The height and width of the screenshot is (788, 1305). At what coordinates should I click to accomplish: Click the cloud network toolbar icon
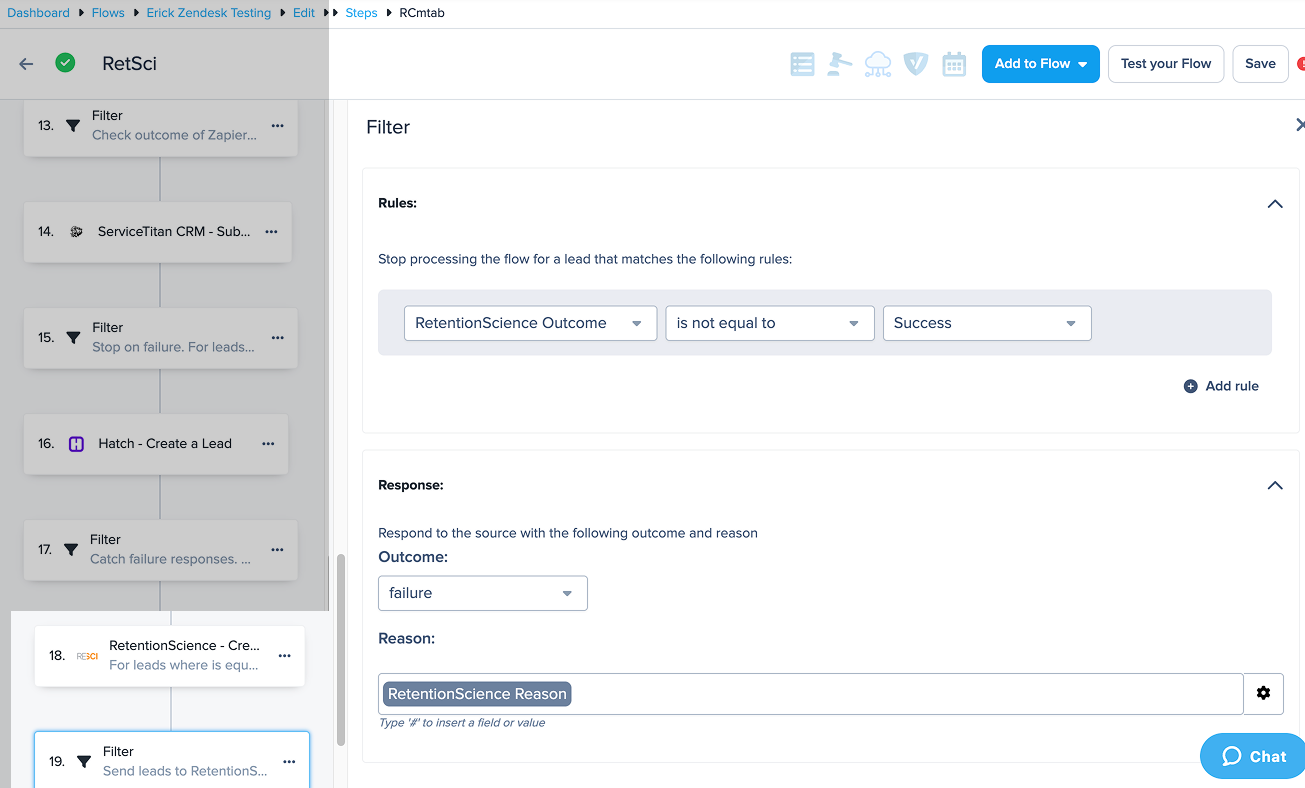tap(878, 64)
